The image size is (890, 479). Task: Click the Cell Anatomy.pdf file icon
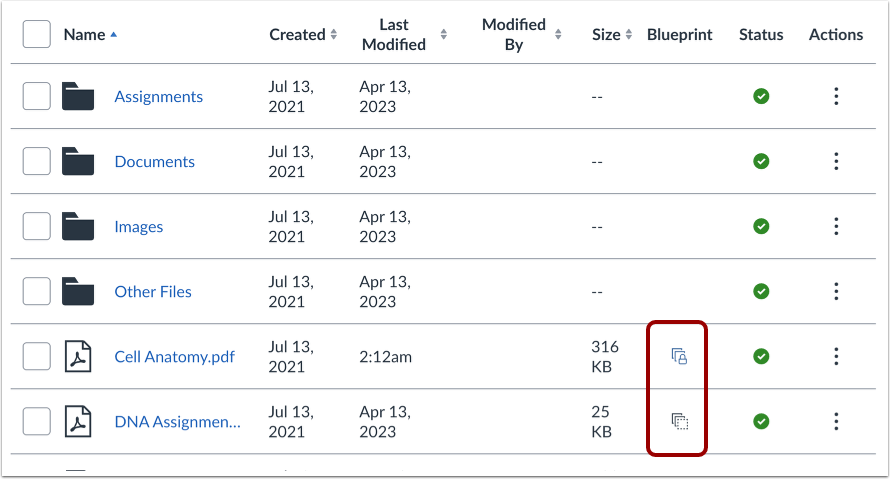click(x=78, y=356)
